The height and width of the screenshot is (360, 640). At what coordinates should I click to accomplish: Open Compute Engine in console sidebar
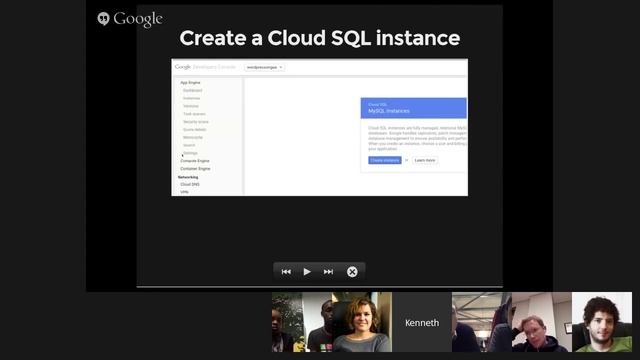pos(195,161)
